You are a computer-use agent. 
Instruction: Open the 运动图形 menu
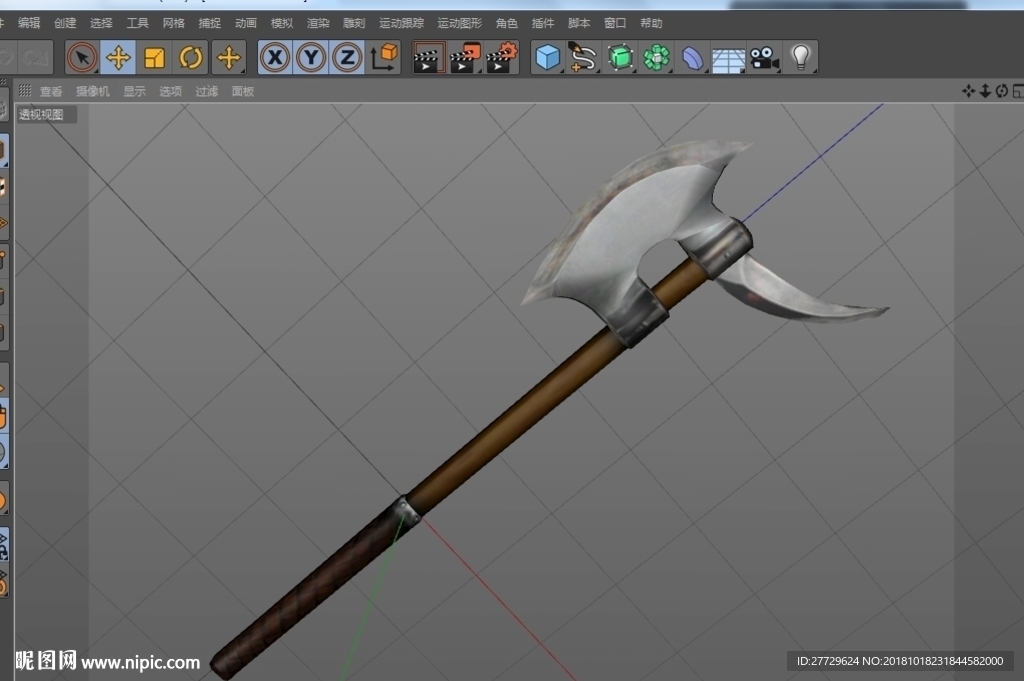click(460, 23)
